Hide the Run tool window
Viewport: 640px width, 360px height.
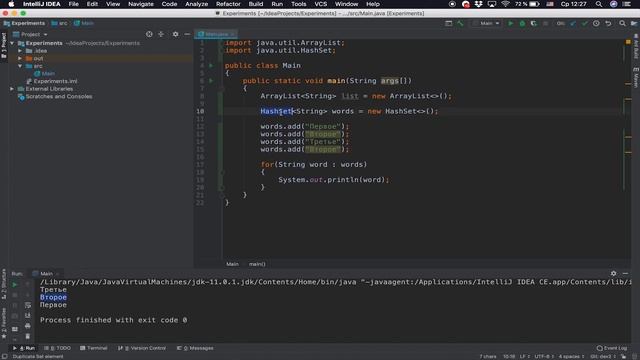tap(625, 273)
